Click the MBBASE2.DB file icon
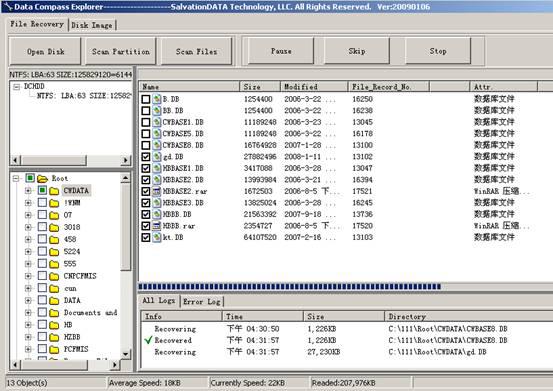This screenshot has height=391, width=553. click(x=157, y=180)
